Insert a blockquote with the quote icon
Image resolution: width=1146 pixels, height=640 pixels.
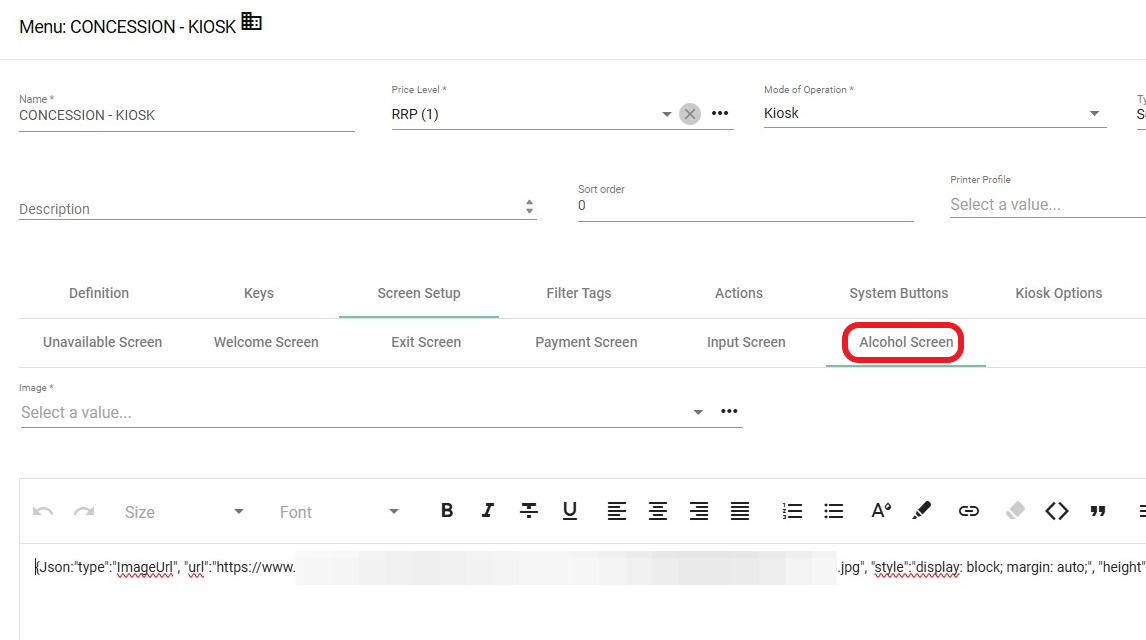pos(1098,511)
